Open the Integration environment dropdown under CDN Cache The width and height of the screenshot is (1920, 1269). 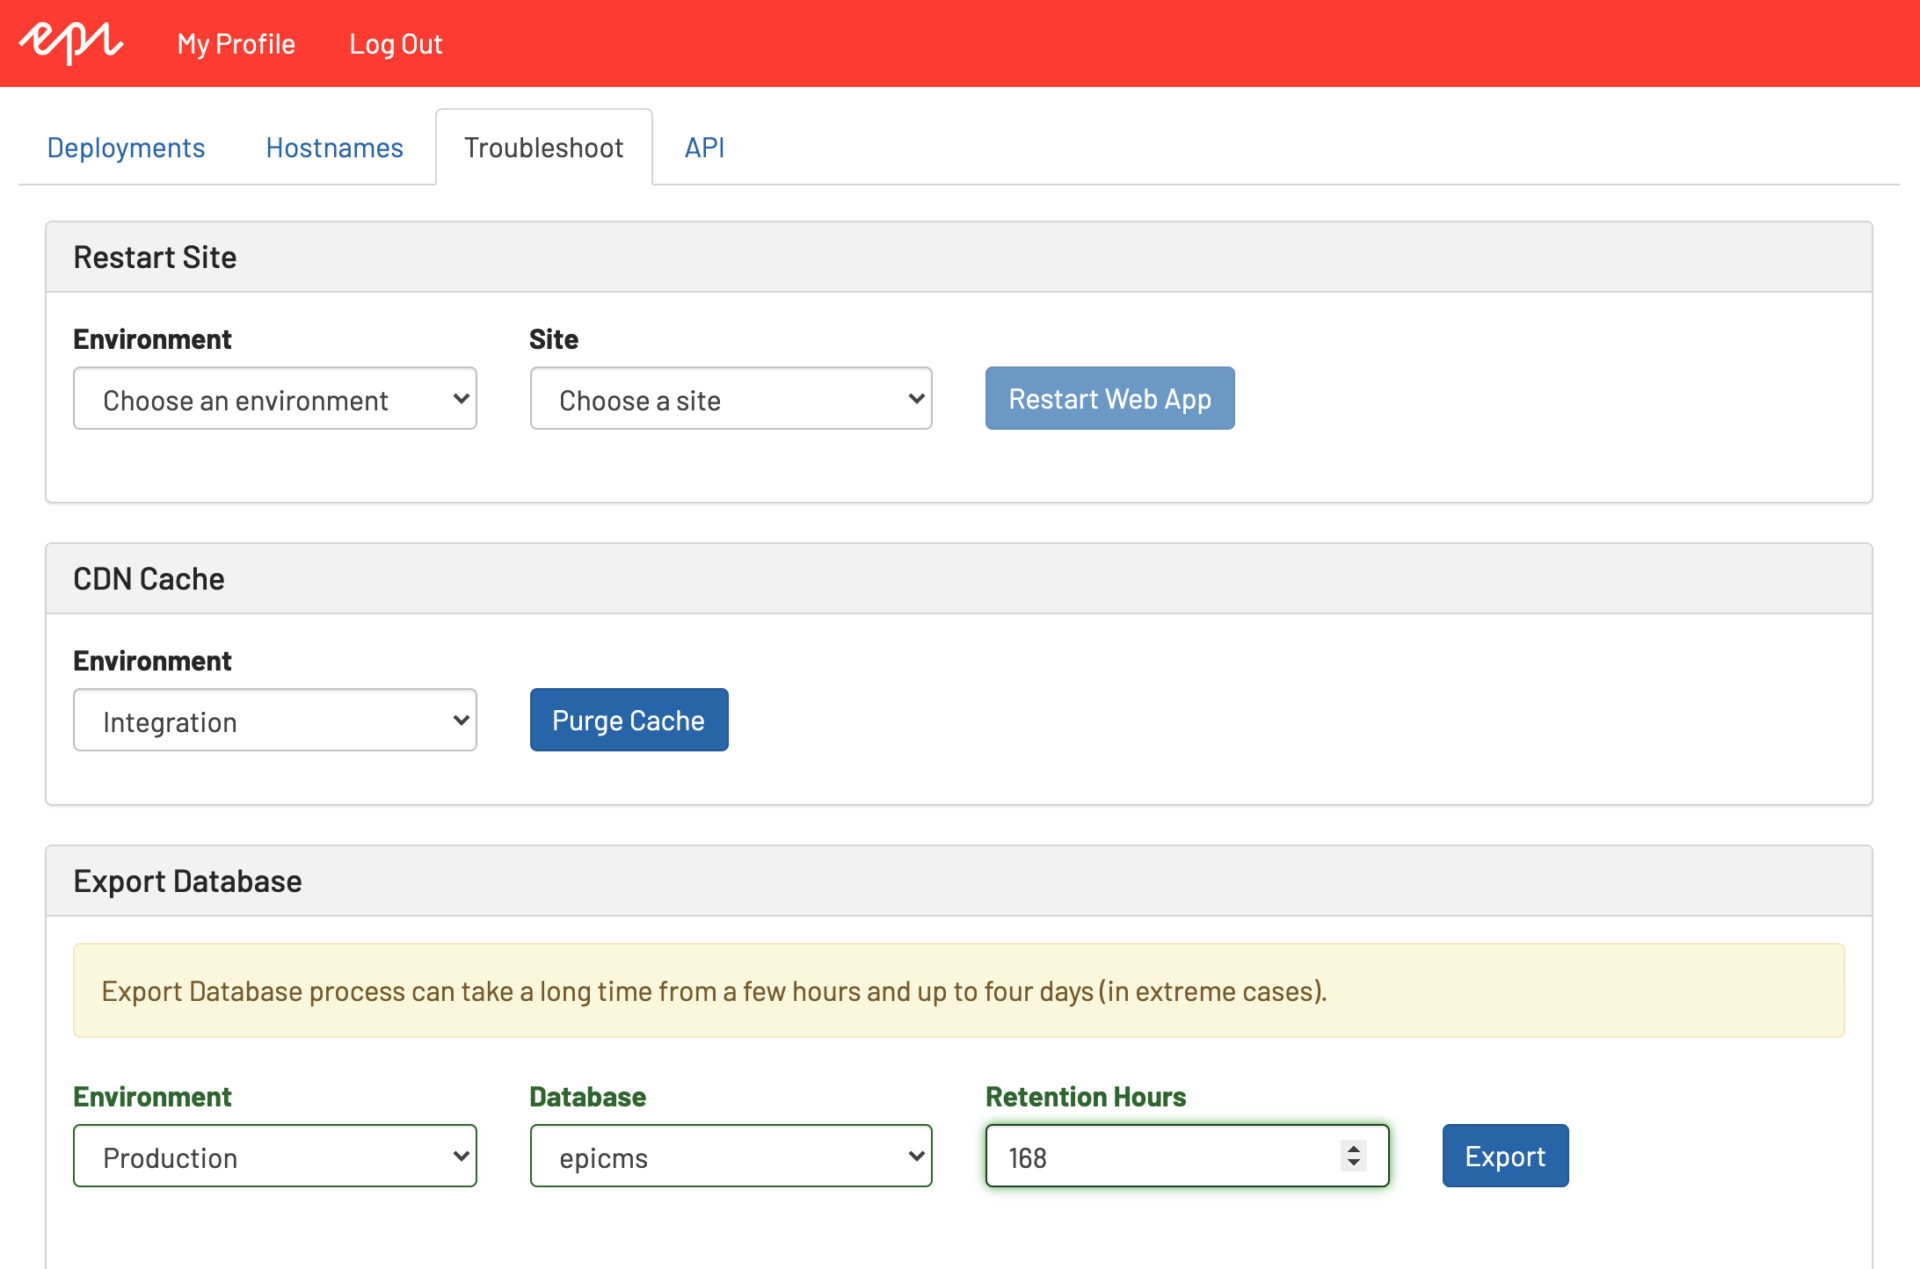(274, 720)
